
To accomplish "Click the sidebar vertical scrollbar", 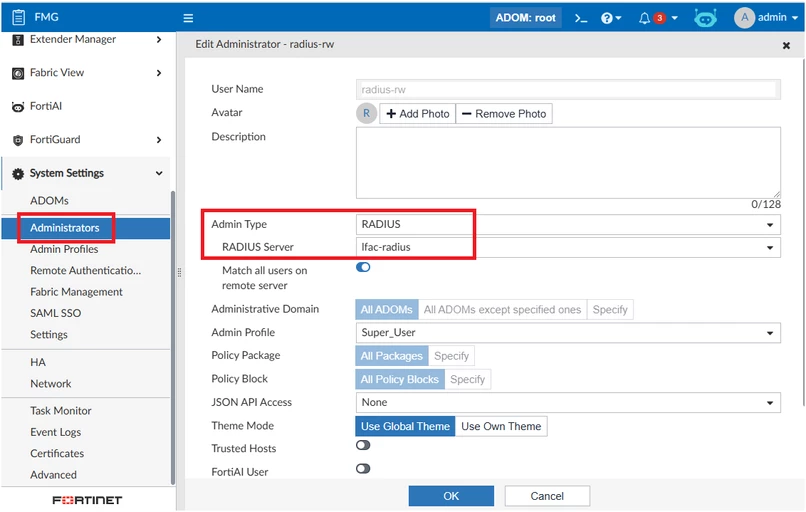I will 173,337.
